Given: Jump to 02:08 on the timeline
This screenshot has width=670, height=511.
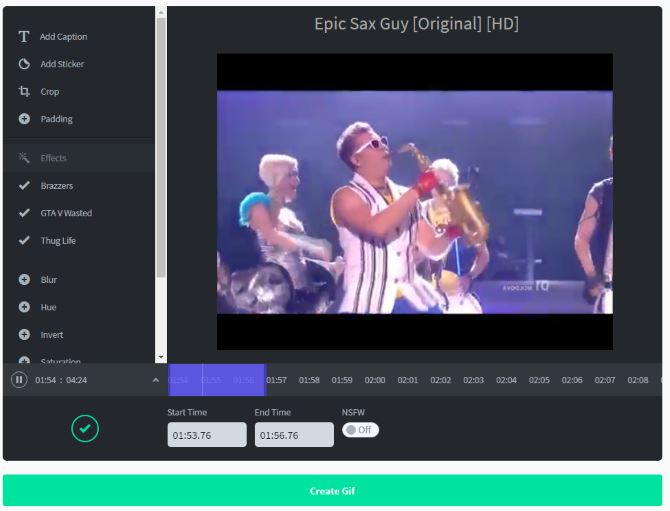Looking at the screenshot, I should [638, 380].
